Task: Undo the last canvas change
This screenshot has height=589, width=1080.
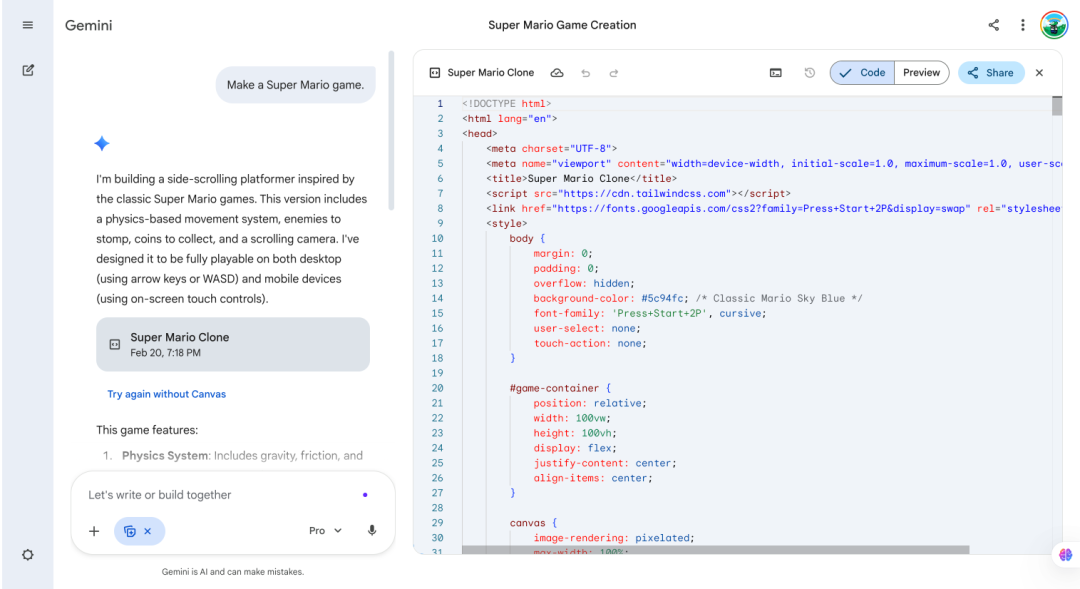Action: 585,73
